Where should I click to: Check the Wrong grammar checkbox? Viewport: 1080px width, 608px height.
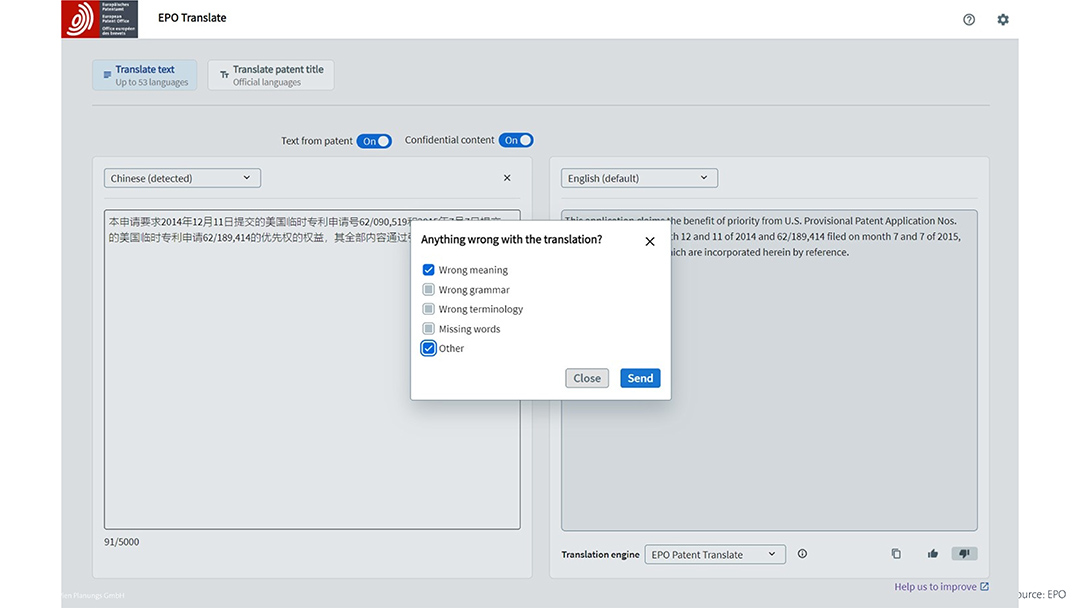click(x=429, y=290)
